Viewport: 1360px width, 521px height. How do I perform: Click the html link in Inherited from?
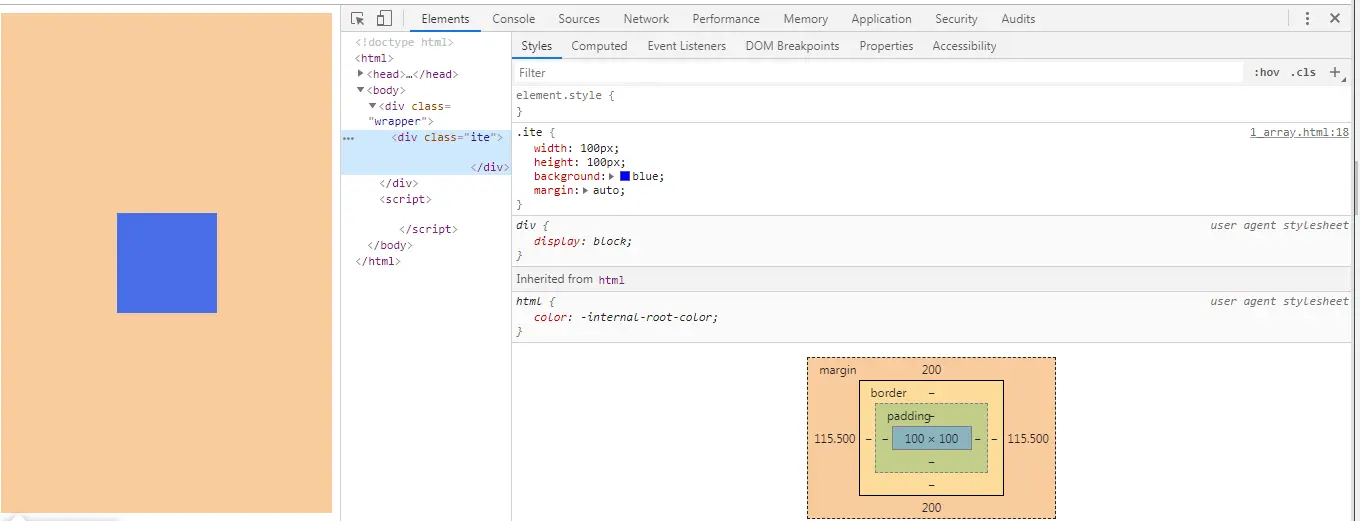pos(611,280)
